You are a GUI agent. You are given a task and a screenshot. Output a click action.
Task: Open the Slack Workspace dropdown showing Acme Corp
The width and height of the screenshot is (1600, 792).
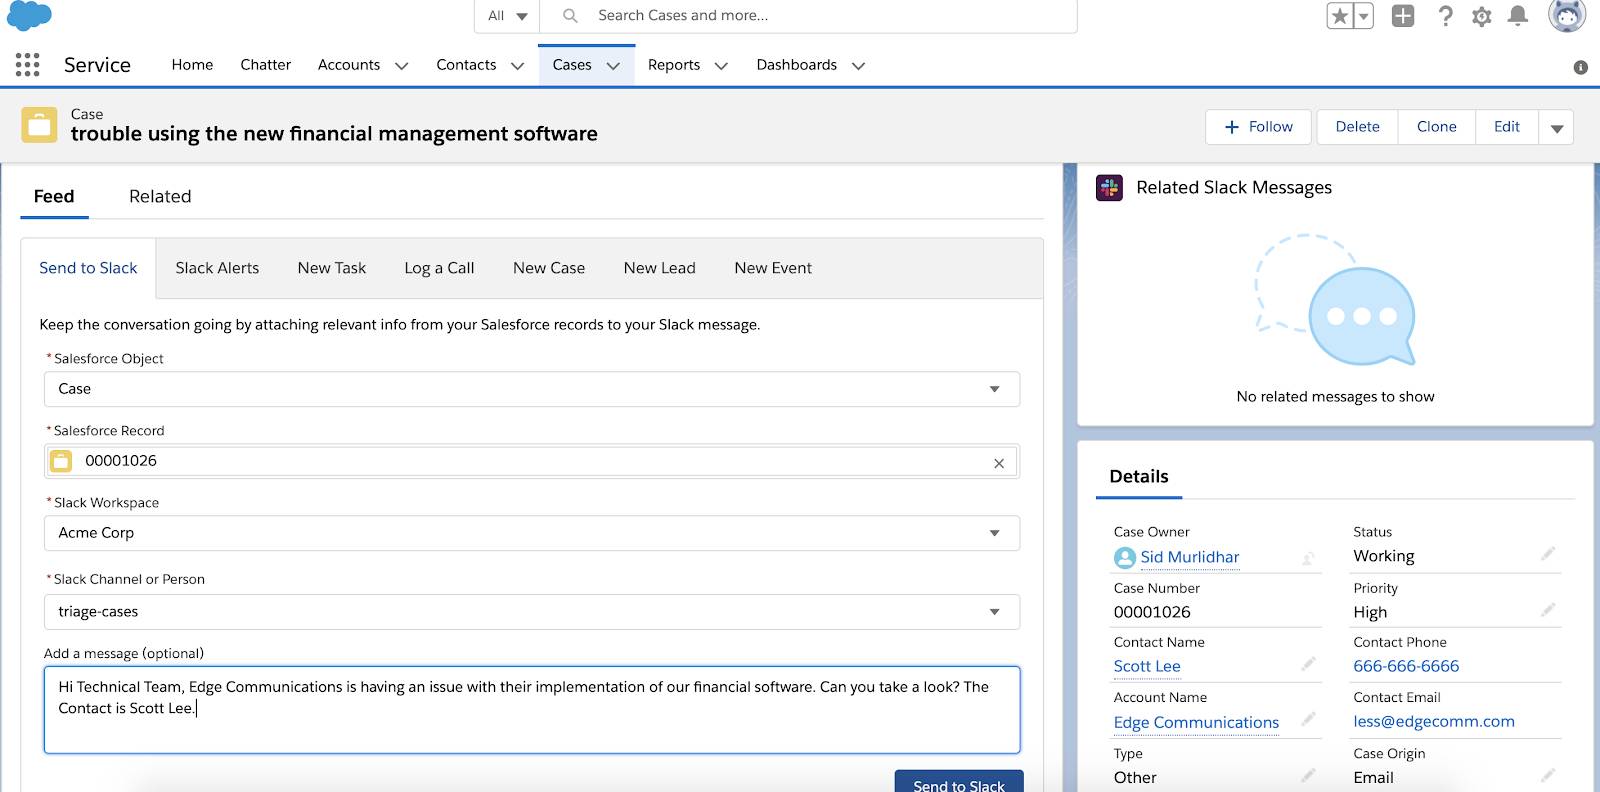[x=532, y=533]
